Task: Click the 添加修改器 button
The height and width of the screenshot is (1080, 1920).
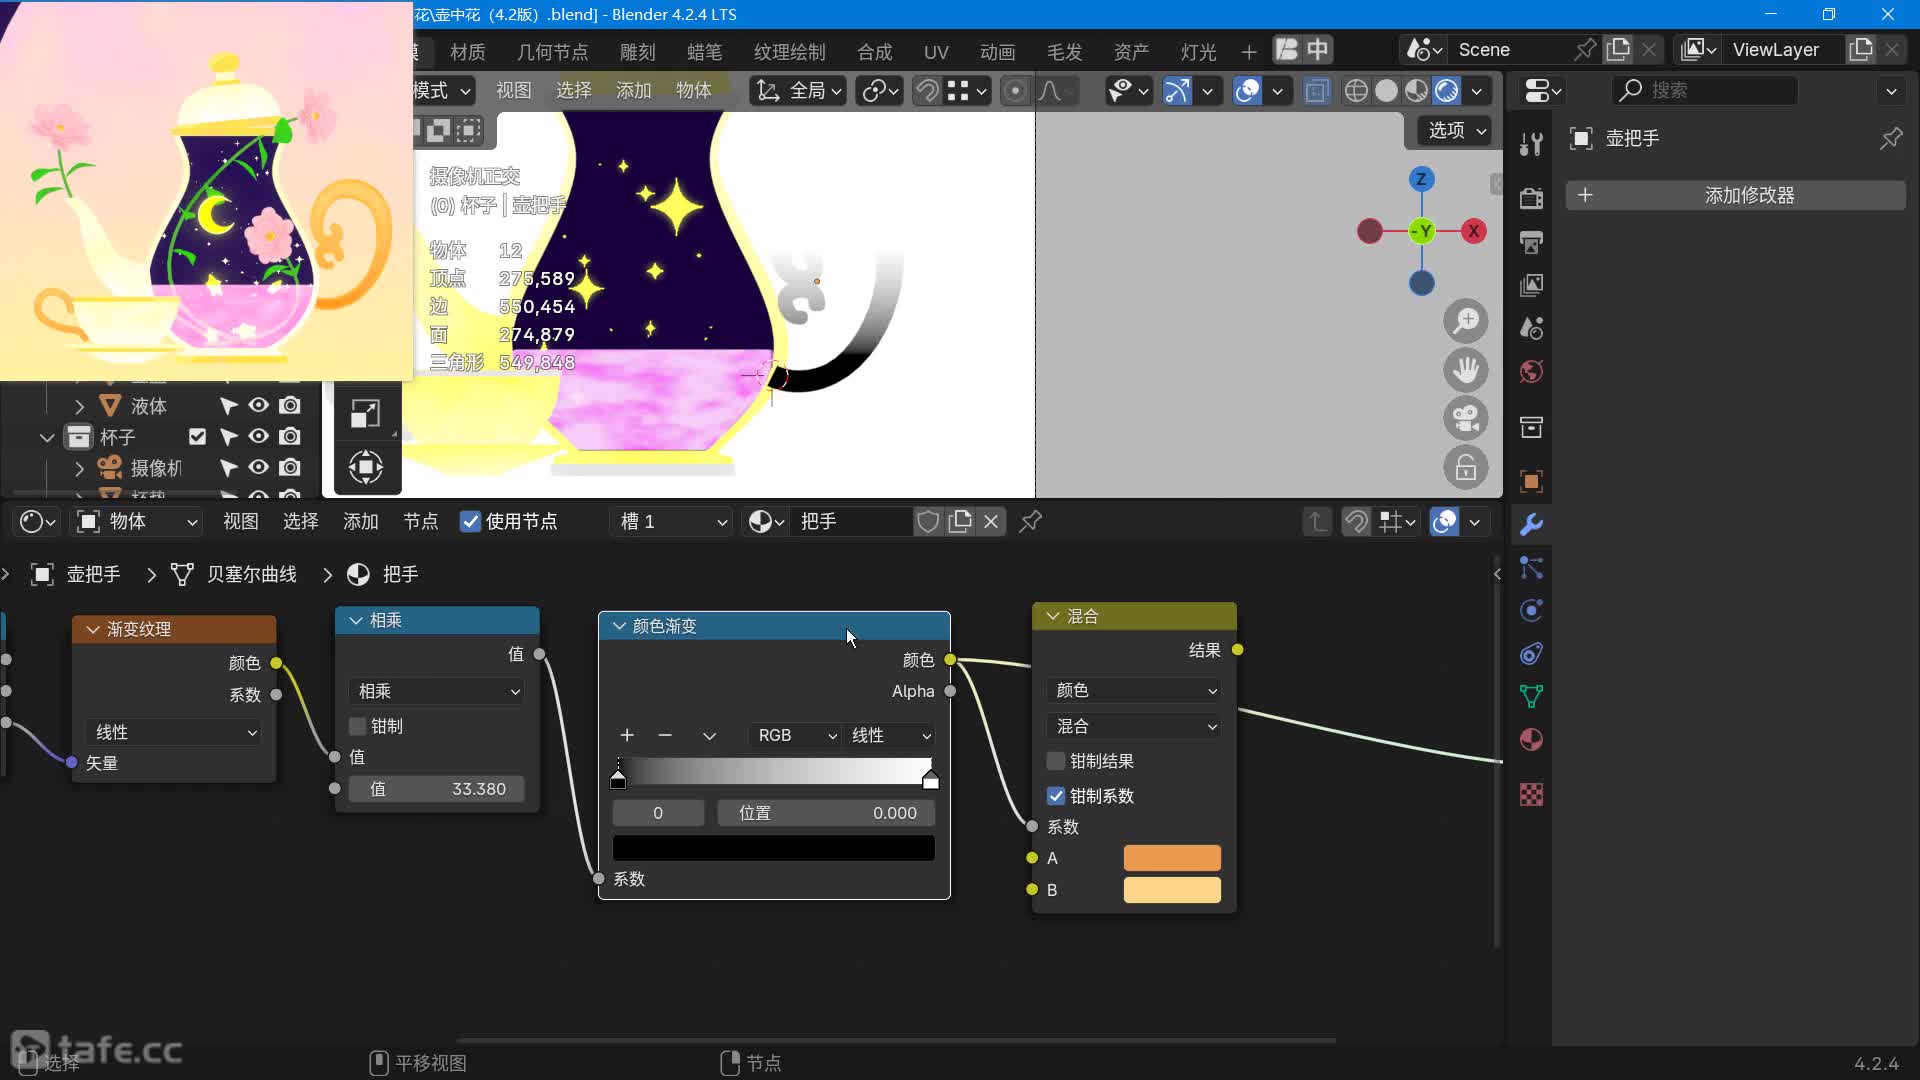Action: coord(1735,195)
